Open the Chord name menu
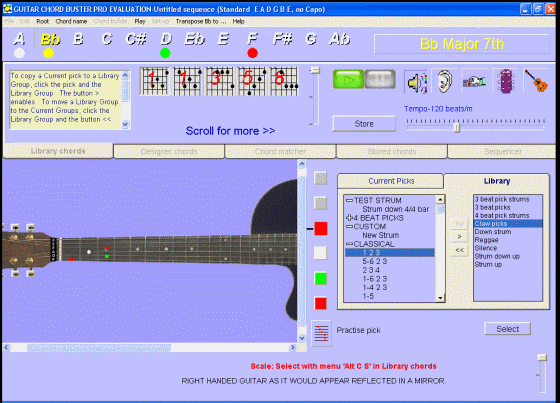The width and height of the screenshot is (560, 403). [x=71, y=21]
